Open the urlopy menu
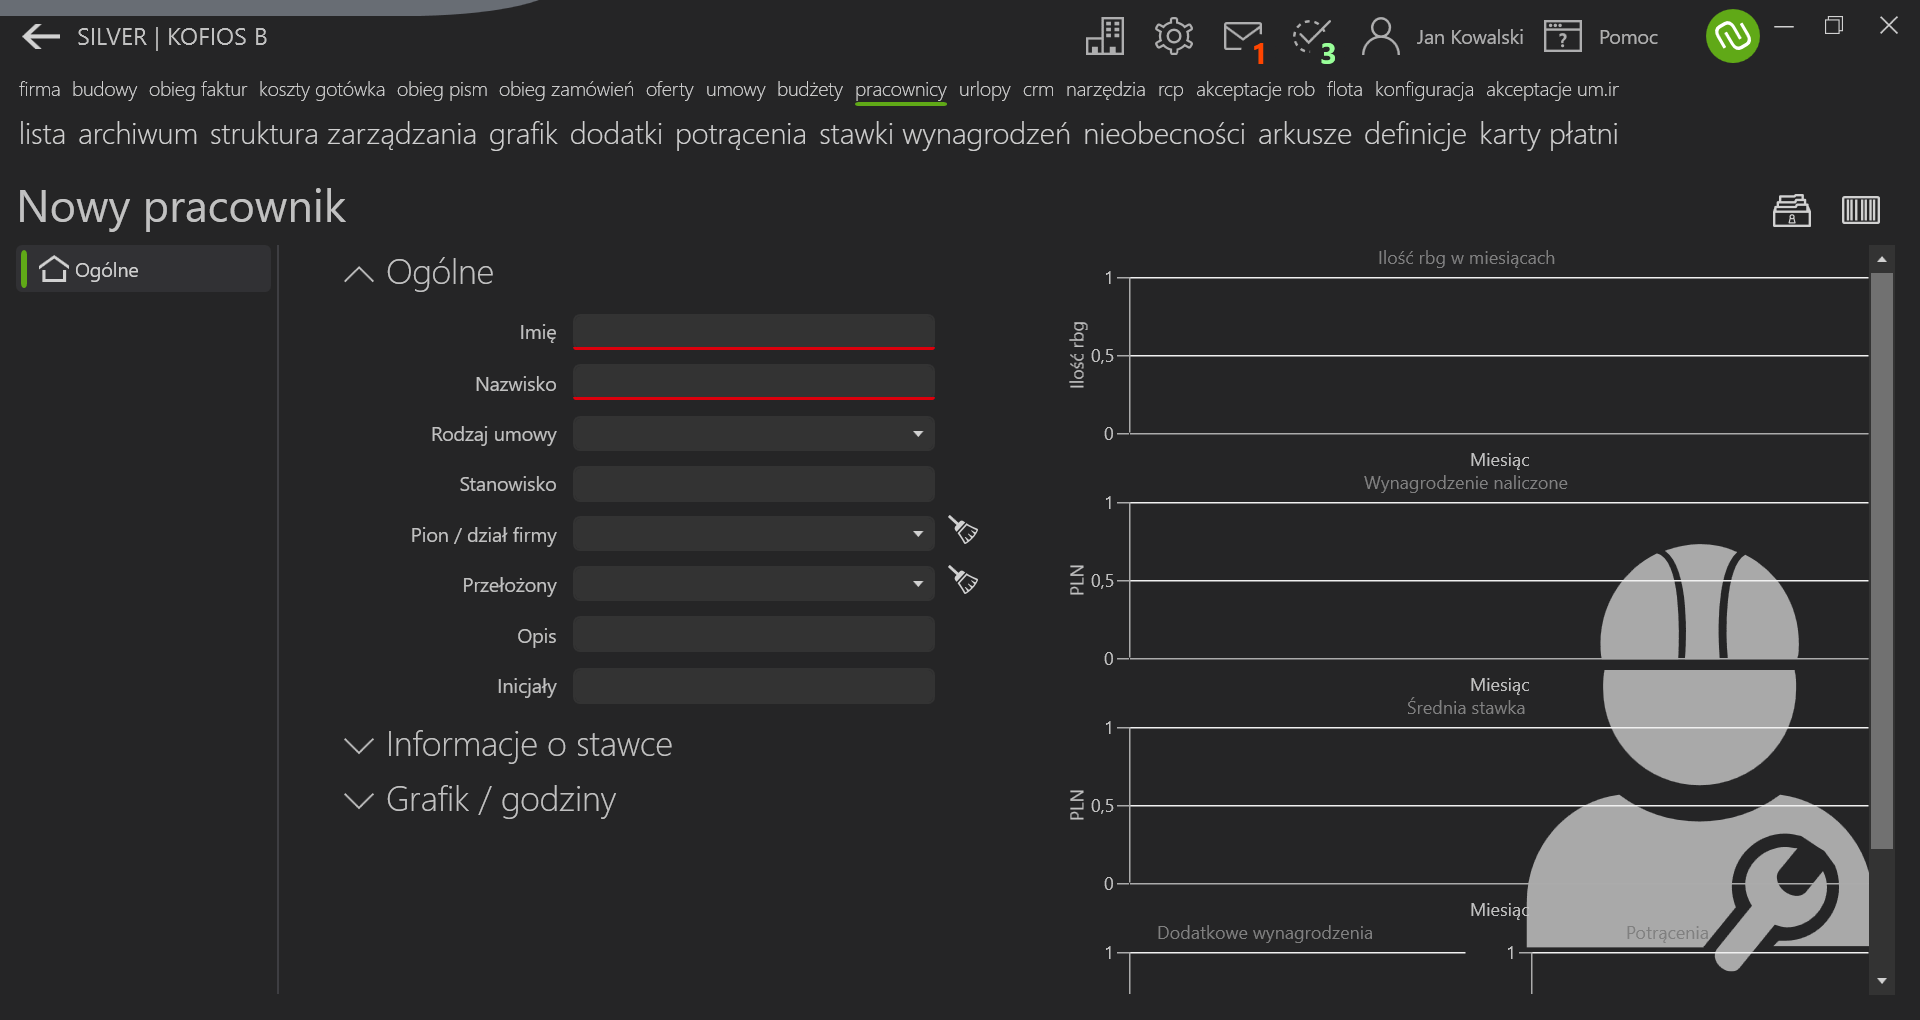The height and width of the screenshot is (1020, 1920). 985,90
